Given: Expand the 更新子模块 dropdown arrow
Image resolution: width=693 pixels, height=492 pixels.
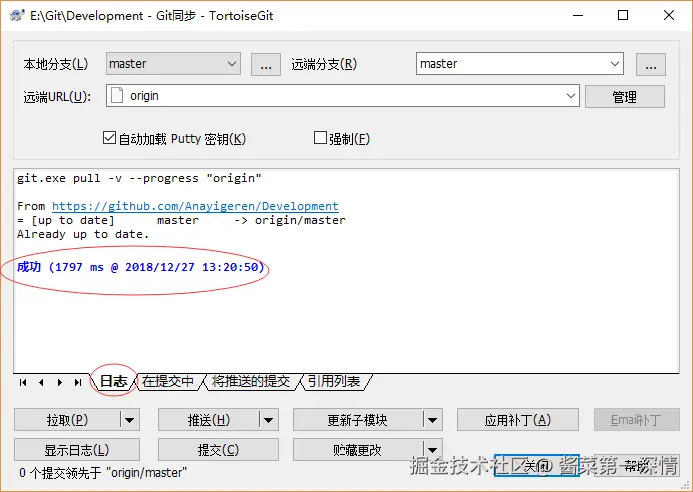Looking at the screenshot, I should (433, 420).
